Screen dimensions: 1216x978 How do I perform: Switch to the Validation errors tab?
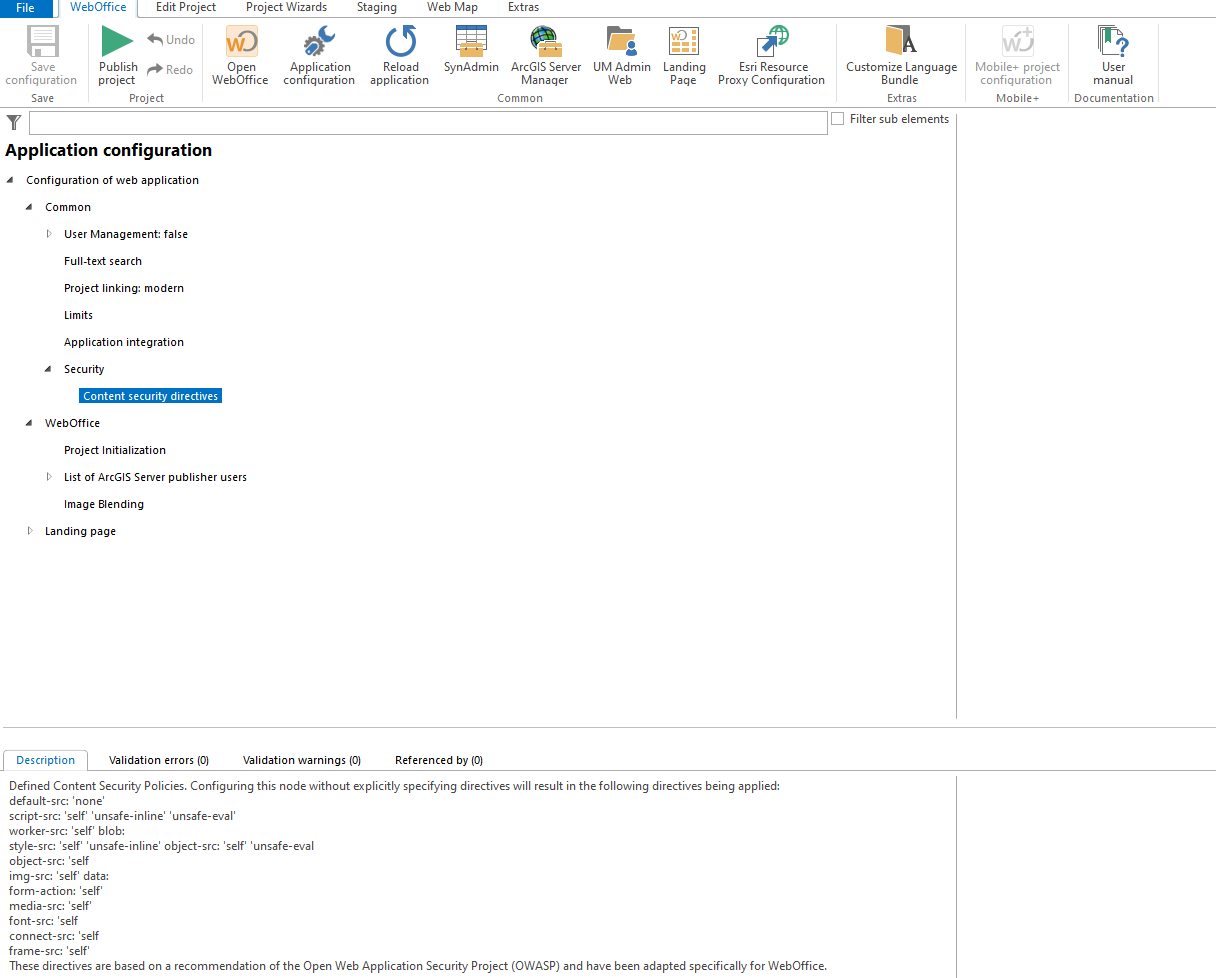click(158, 759)
